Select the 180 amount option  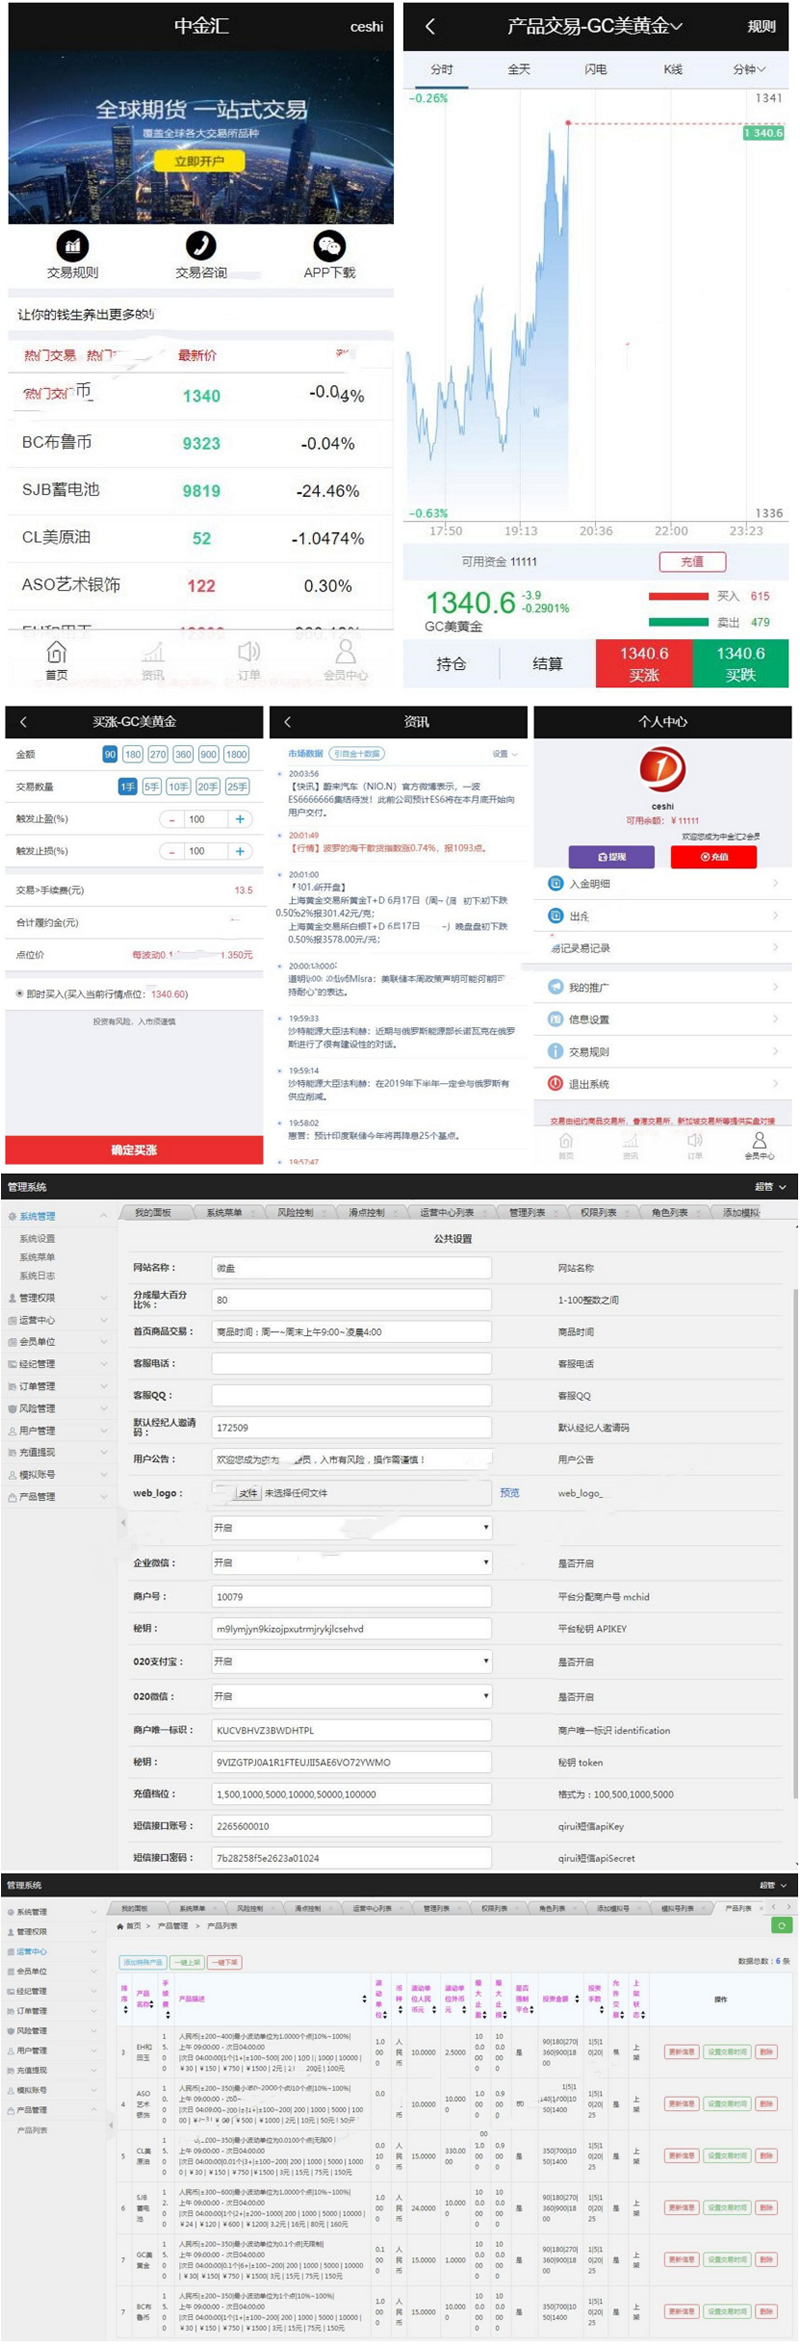pyautogui.click(x=133, y=755)
